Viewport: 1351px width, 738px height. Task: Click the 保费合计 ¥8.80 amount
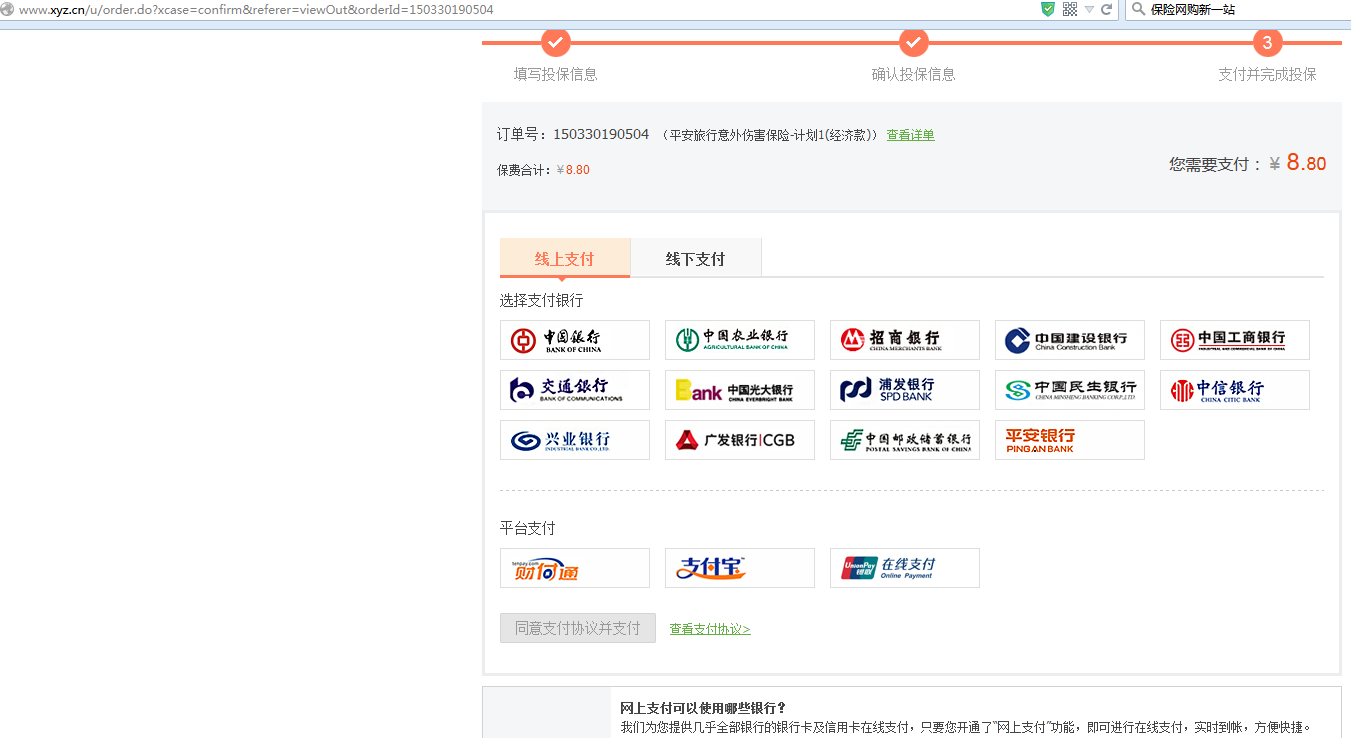coord(573,170)
